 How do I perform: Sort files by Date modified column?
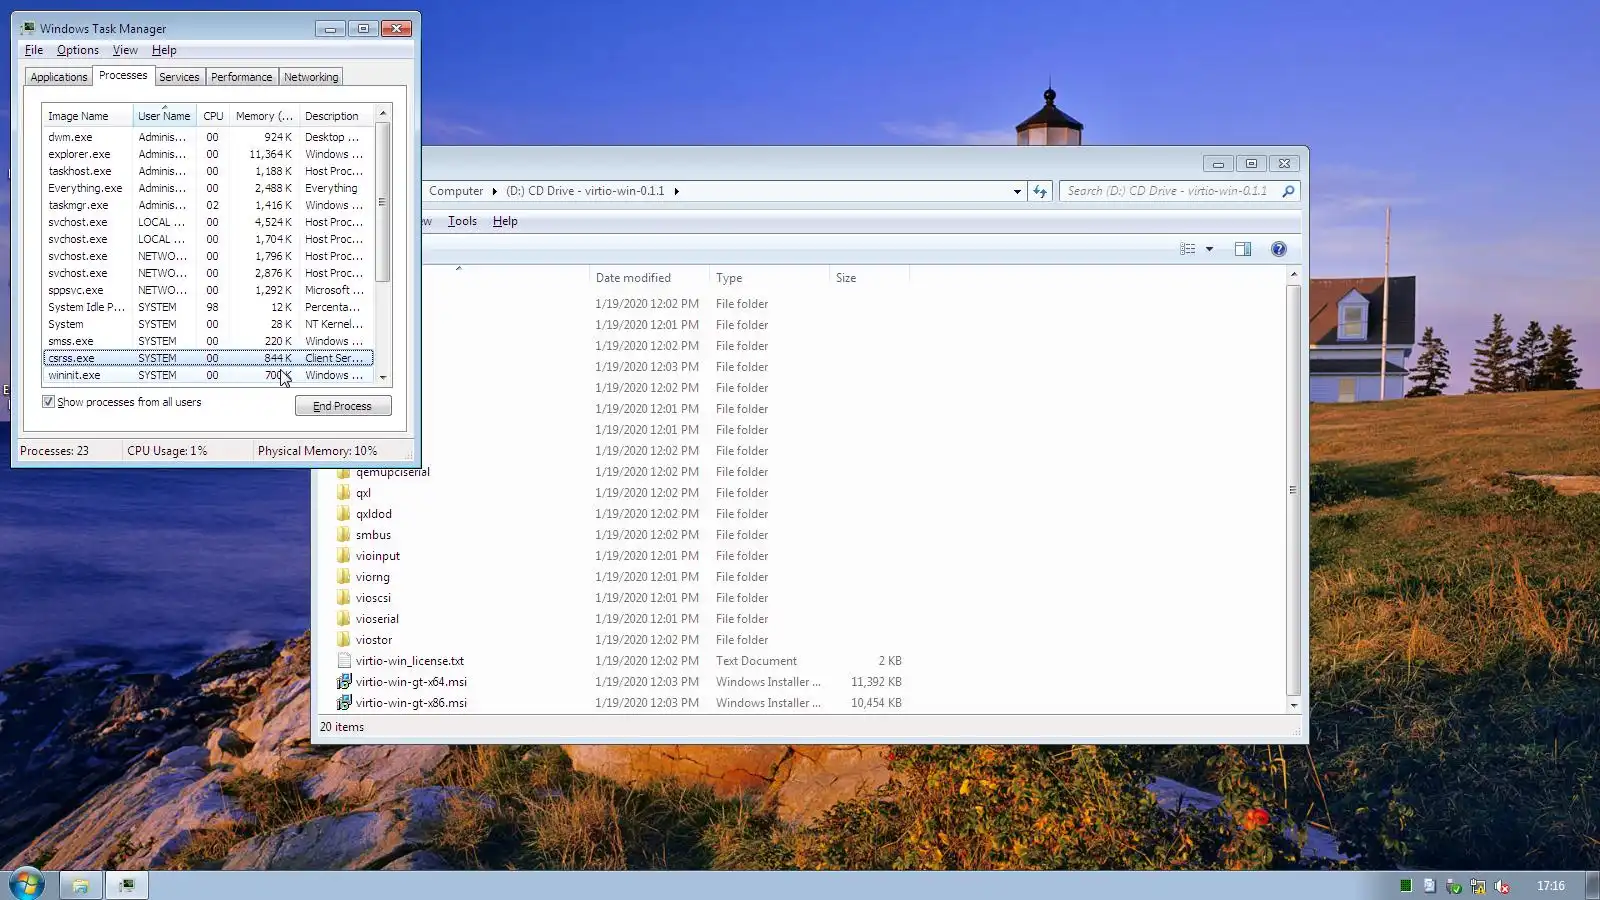pyautogui.click(x=649, y=278)
